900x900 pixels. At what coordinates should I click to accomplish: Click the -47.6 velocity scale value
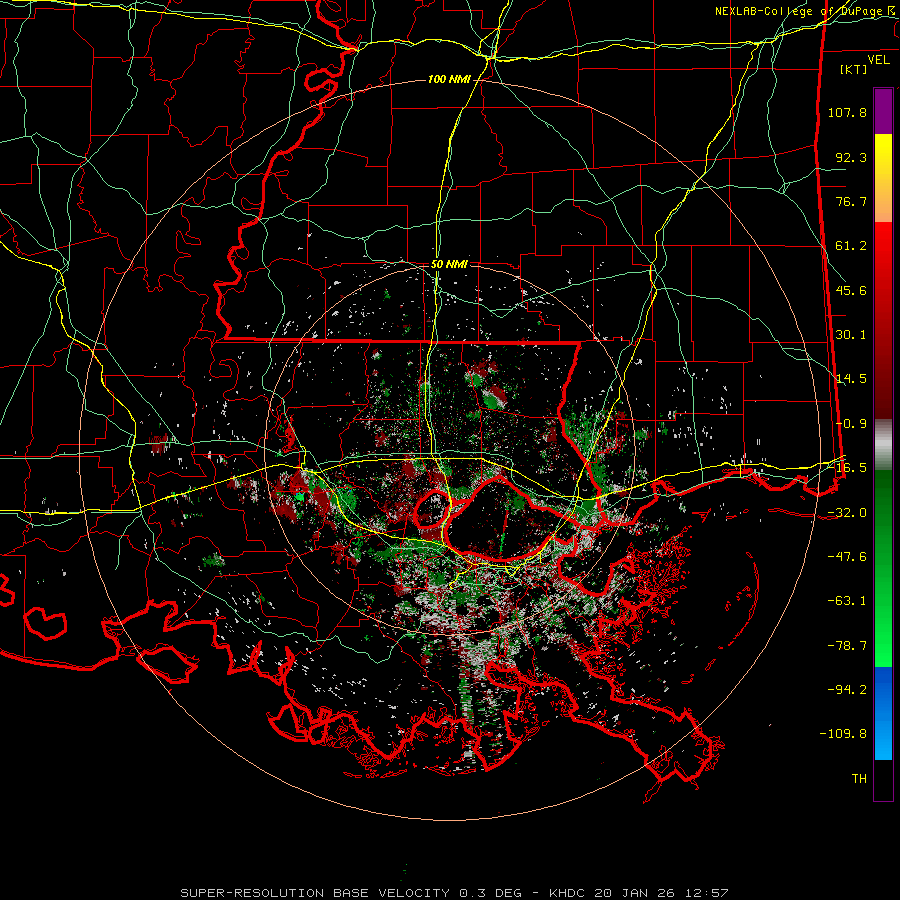(847, 556)
